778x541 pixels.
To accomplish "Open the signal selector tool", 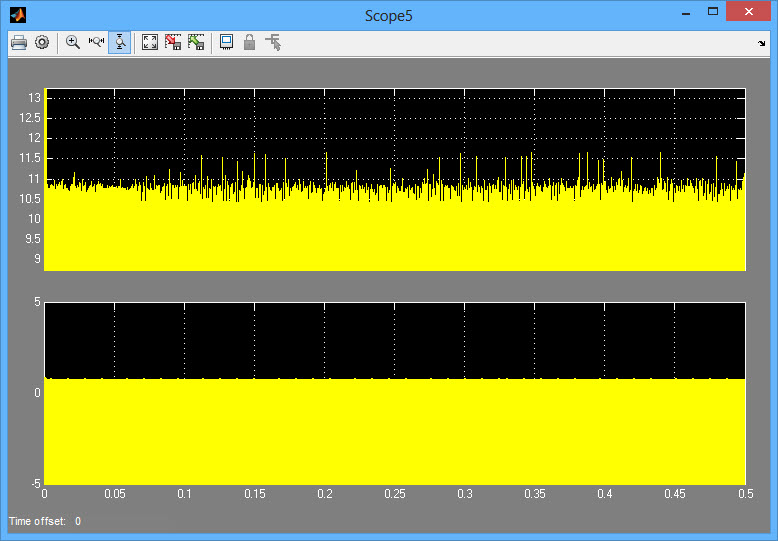I will (x=273, y=42).
